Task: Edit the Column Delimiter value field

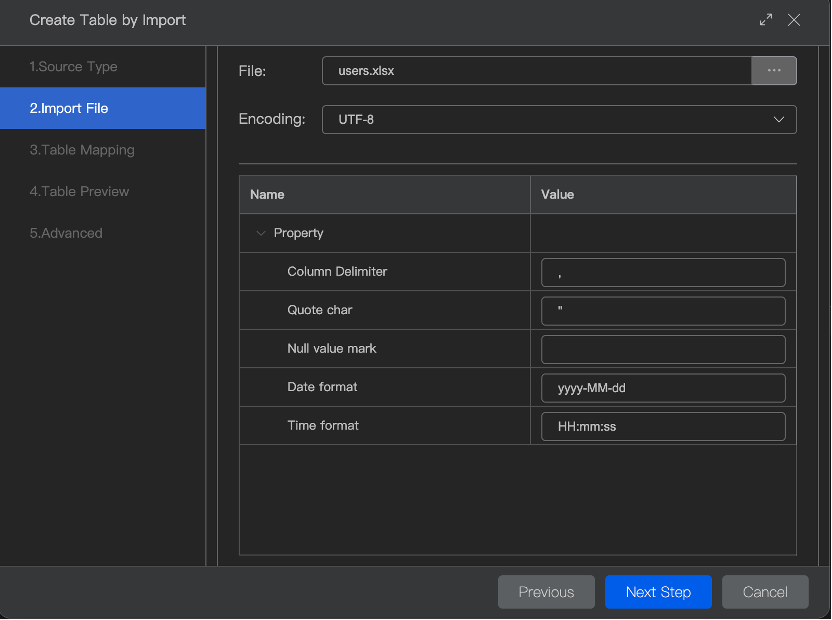Action: [663, 272]
